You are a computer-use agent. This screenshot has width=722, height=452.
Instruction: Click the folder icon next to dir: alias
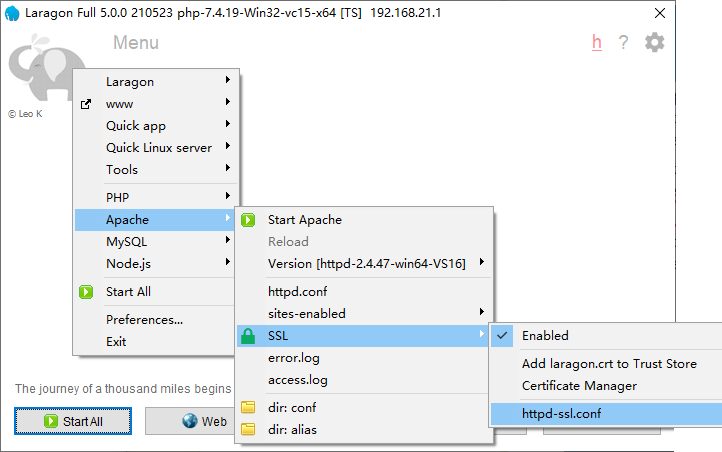[x=248, y=429]
